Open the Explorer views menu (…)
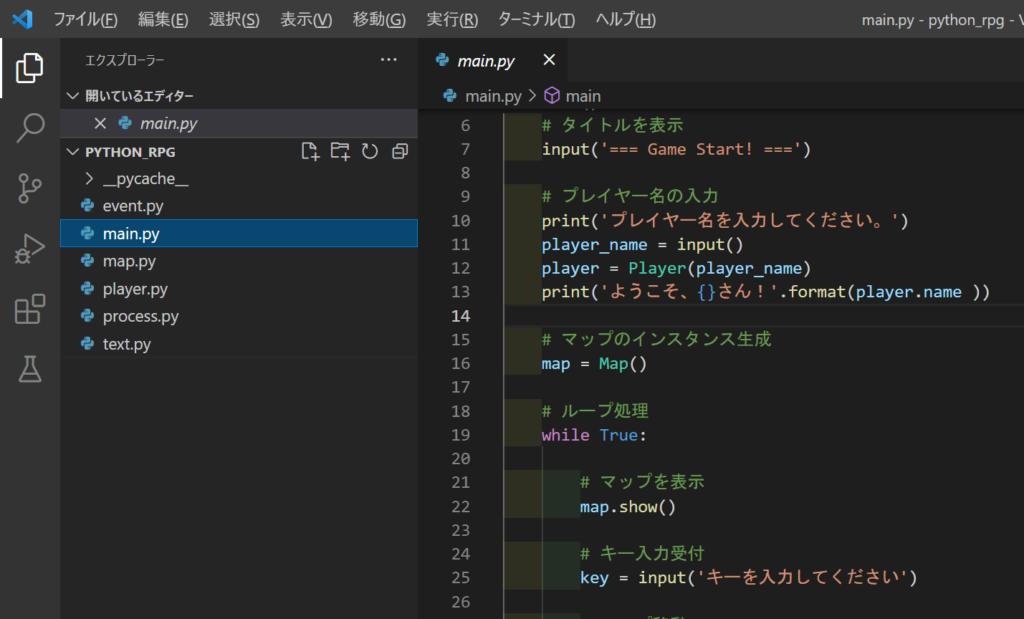Image resolution: width=1024 pixels, height=619 pixels. (388, 60)
